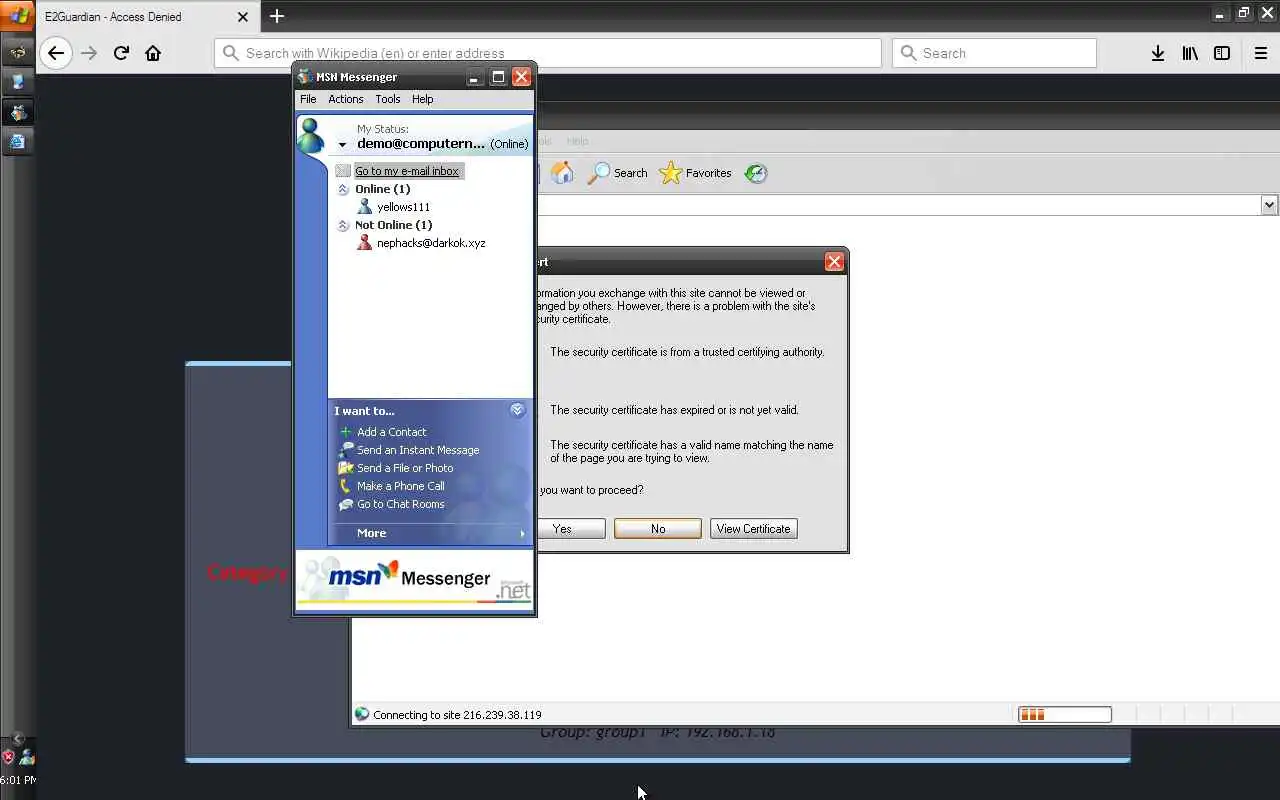Open Firefox library icon
Image resolution: width=1280 pixels, height=800 pixels.
pyautogui.click(x=1190, y=53)
